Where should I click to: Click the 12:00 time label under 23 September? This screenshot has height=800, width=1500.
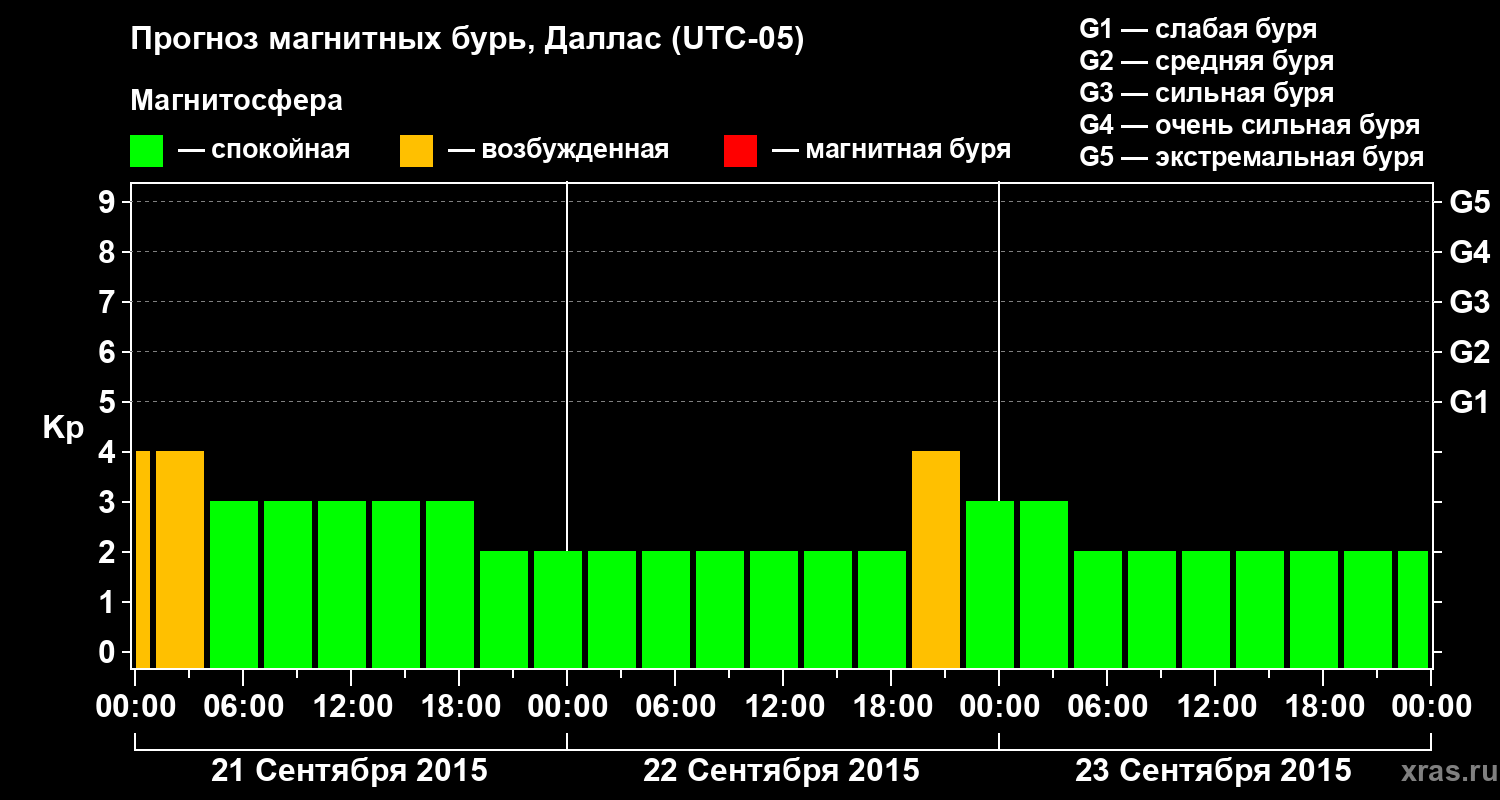click(x=1216, y=707)
